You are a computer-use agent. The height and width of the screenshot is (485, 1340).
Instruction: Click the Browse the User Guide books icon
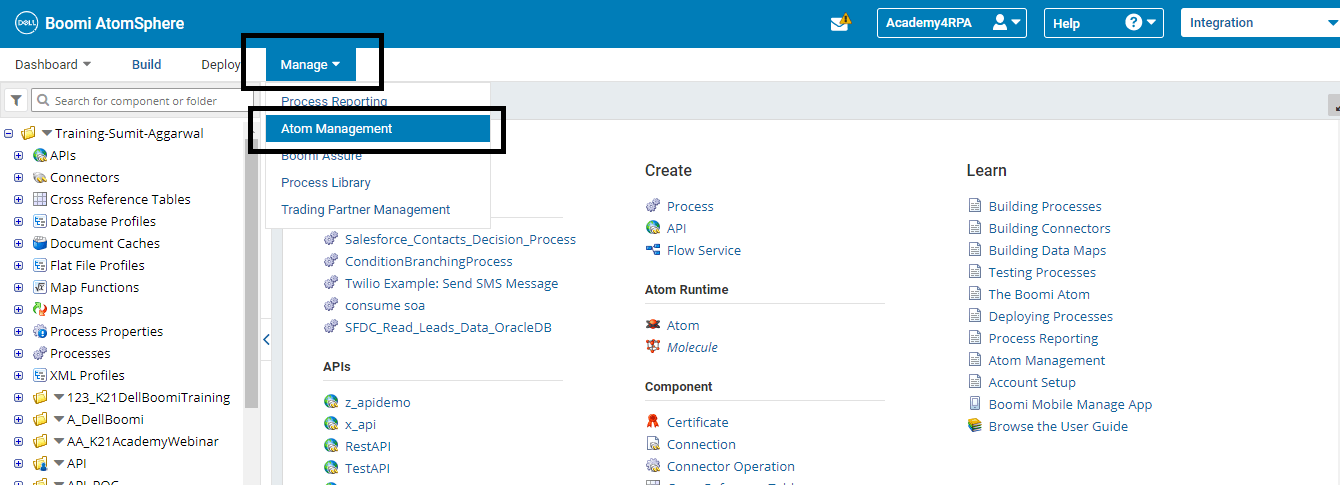975,426
